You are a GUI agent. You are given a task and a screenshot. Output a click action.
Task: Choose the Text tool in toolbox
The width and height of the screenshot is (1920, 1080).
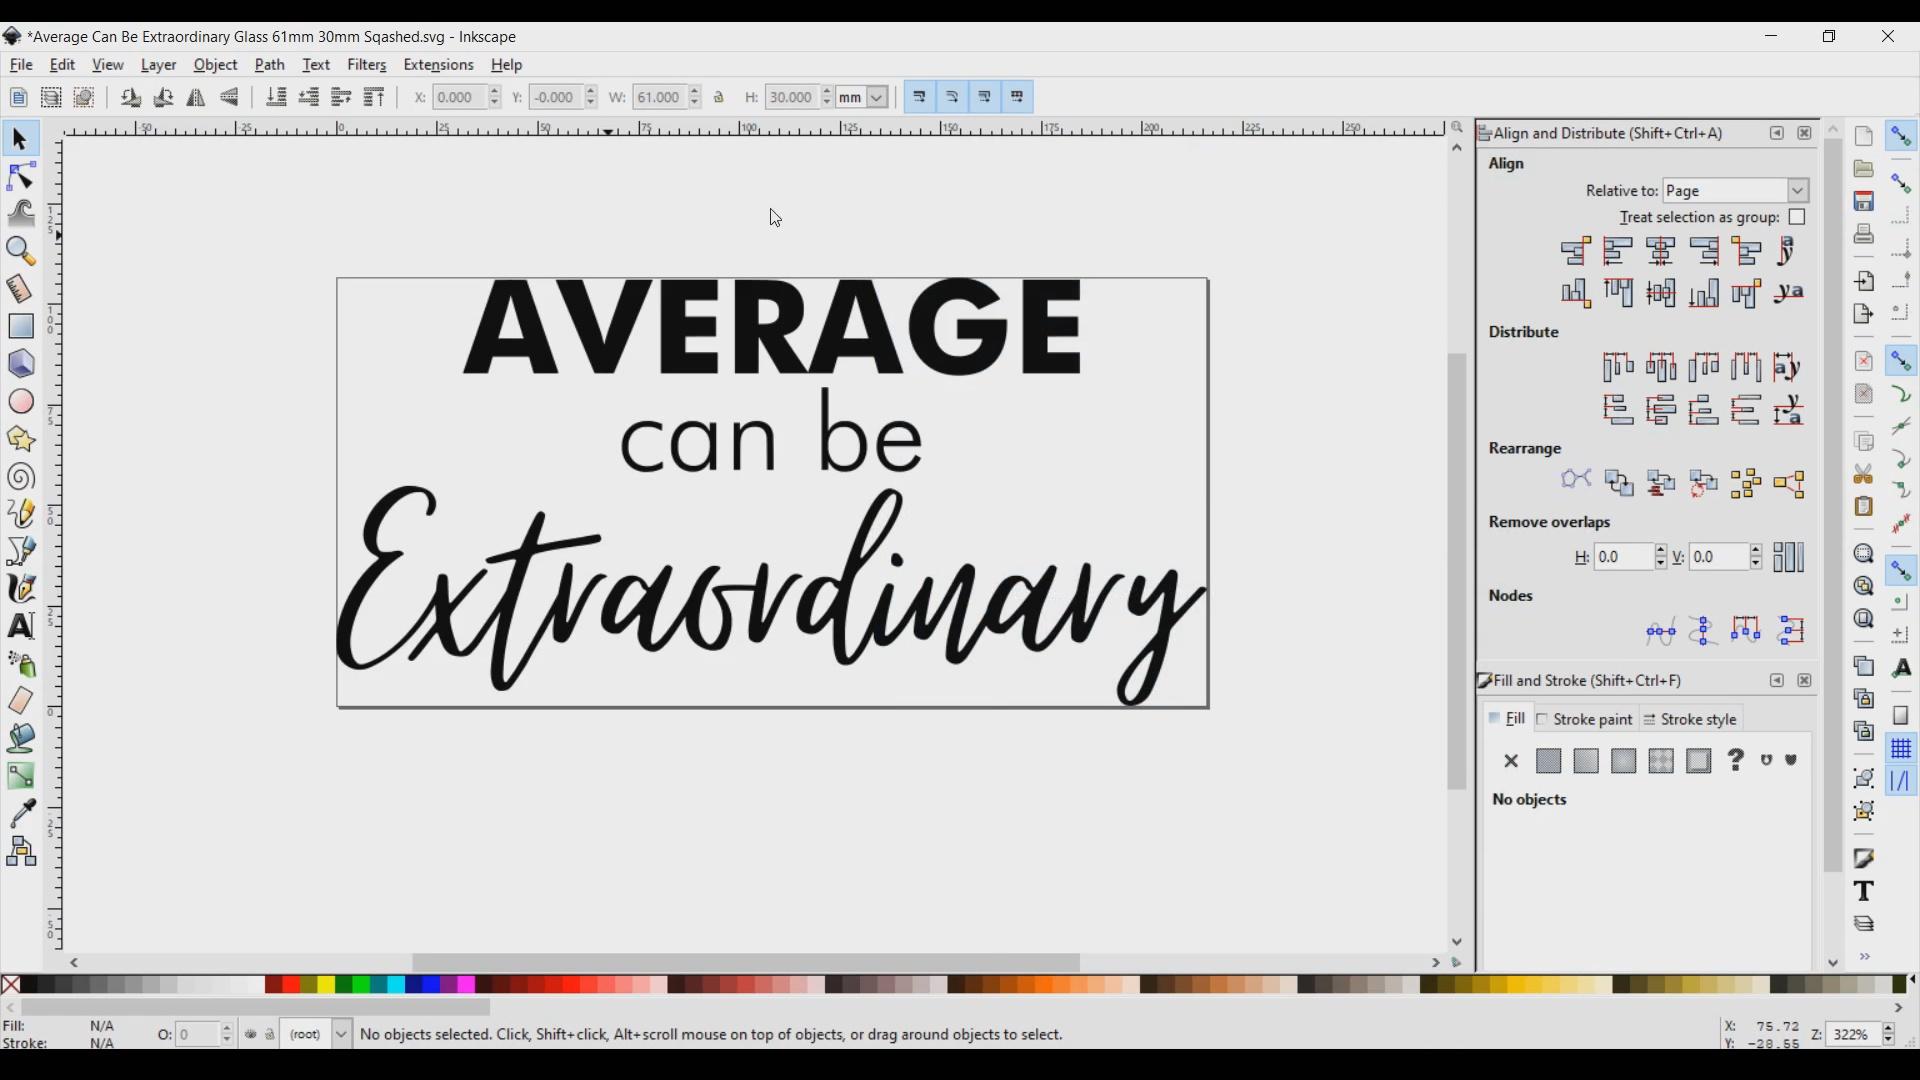pyautogui.click(x=21, y=627)
